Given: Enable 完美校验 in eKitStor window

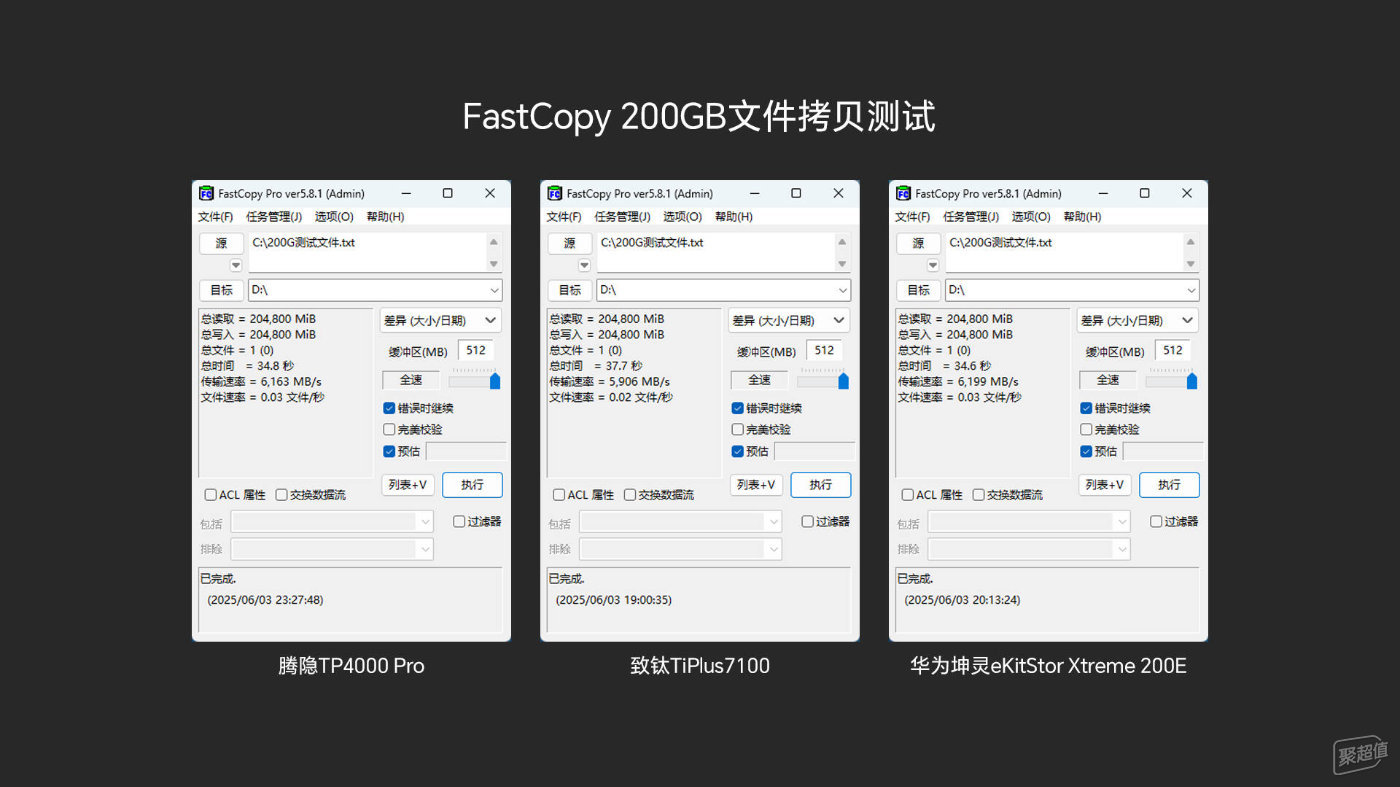Looking at the screenshot, I should (1086, 429).
